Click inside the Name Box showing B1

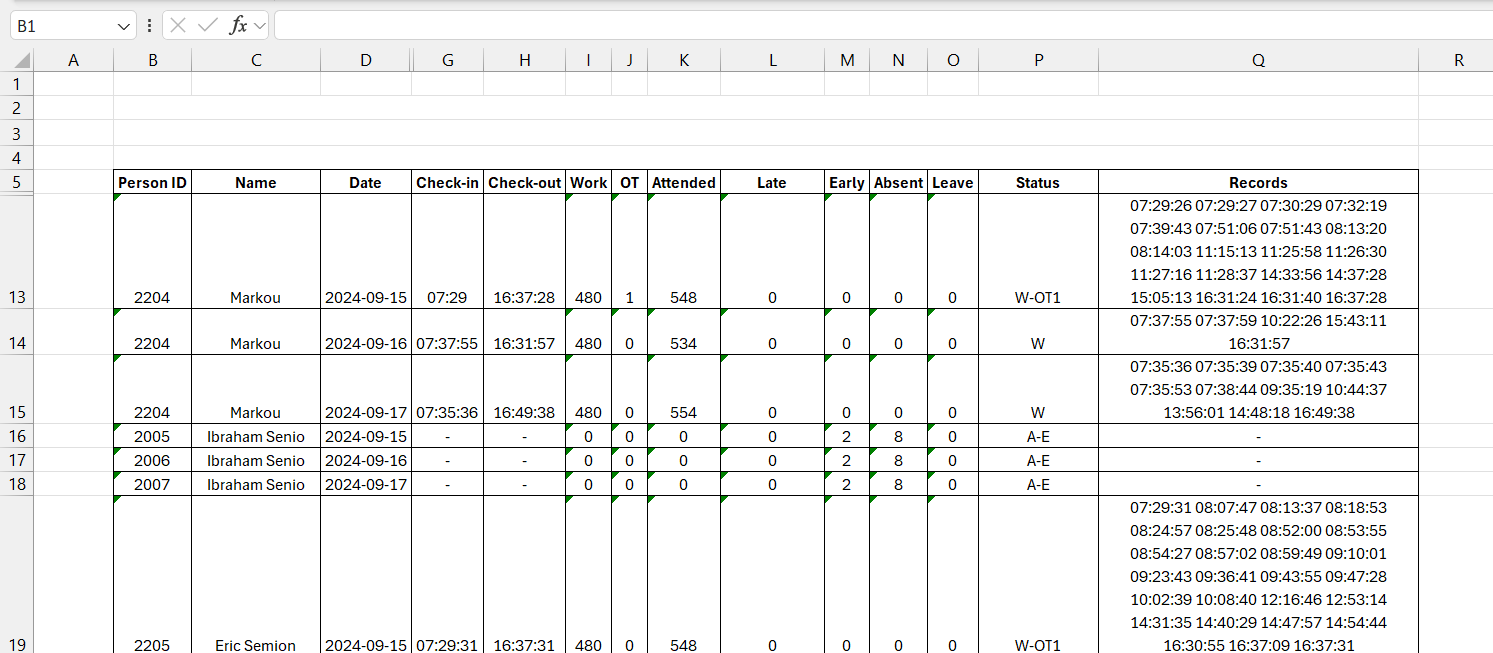(x=60, y=25)
